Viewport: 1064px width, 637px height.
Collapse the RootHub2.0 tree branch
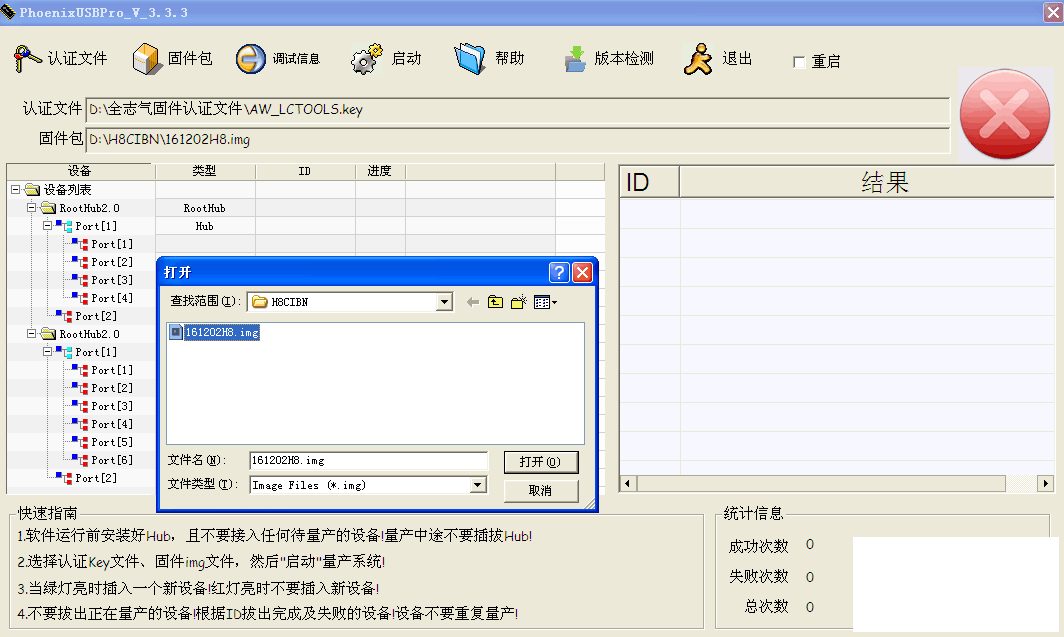(x=31, y=207)
